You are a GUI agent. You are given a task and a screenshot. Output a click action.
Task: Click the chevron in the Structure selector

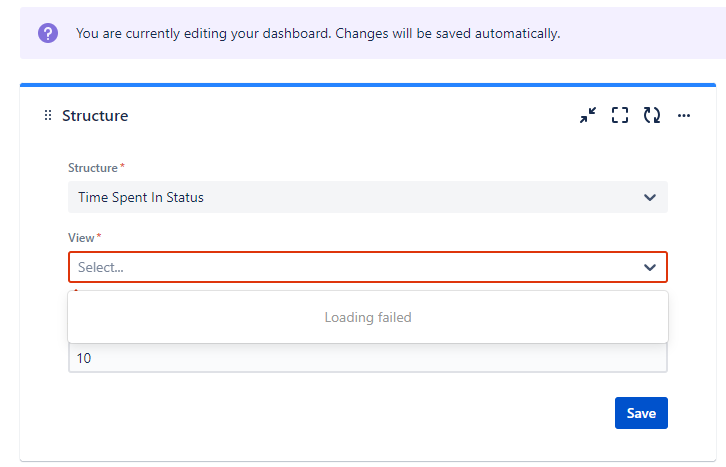coord(650,198)
